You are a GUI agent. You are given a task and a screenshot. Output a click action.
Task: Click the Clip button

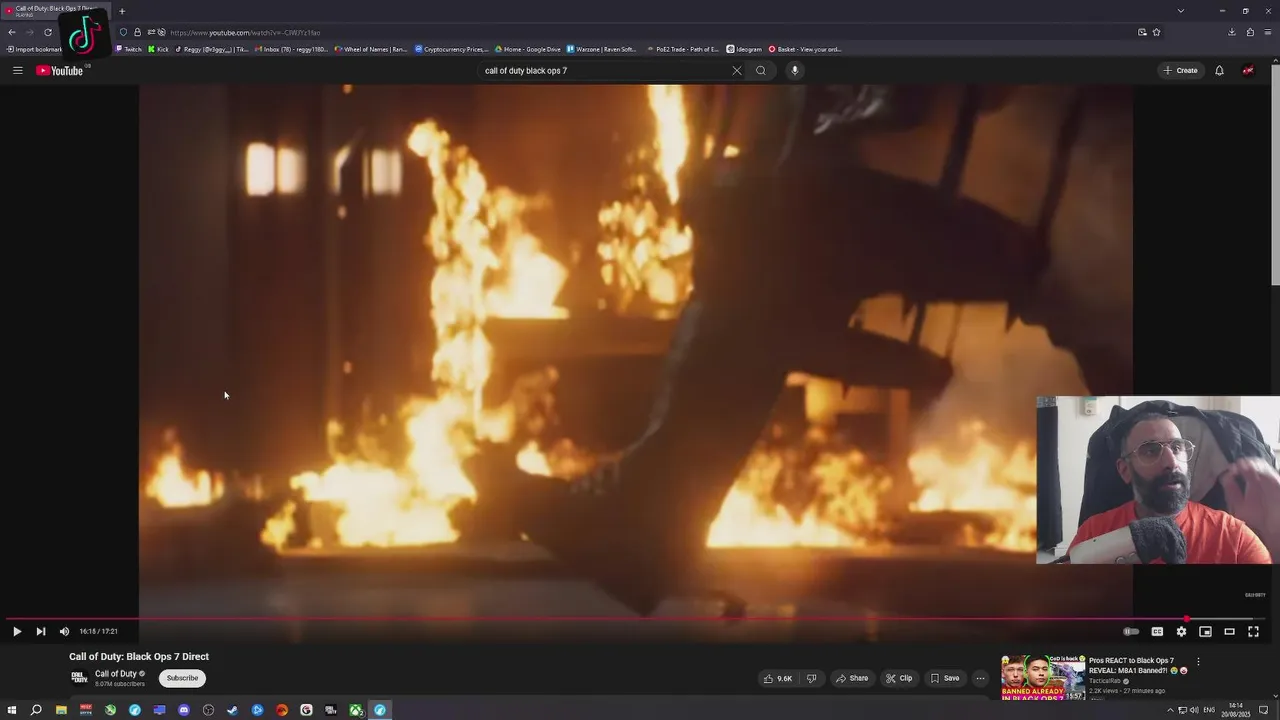(x=899, y=678)
